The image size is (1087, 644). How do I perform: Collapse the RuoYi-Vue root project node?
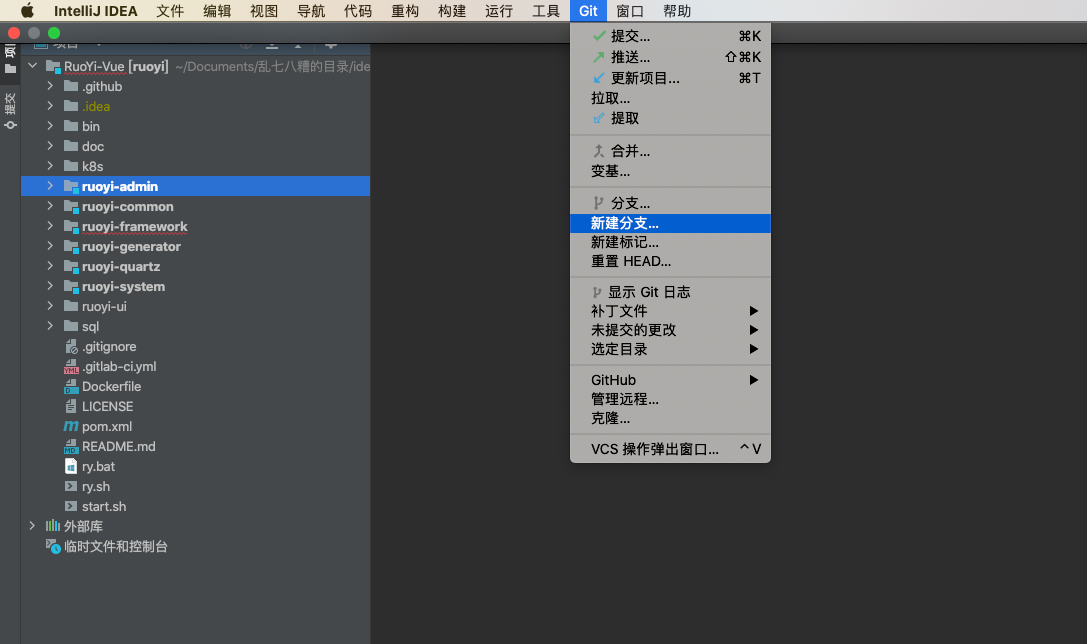tap(32, 66)
